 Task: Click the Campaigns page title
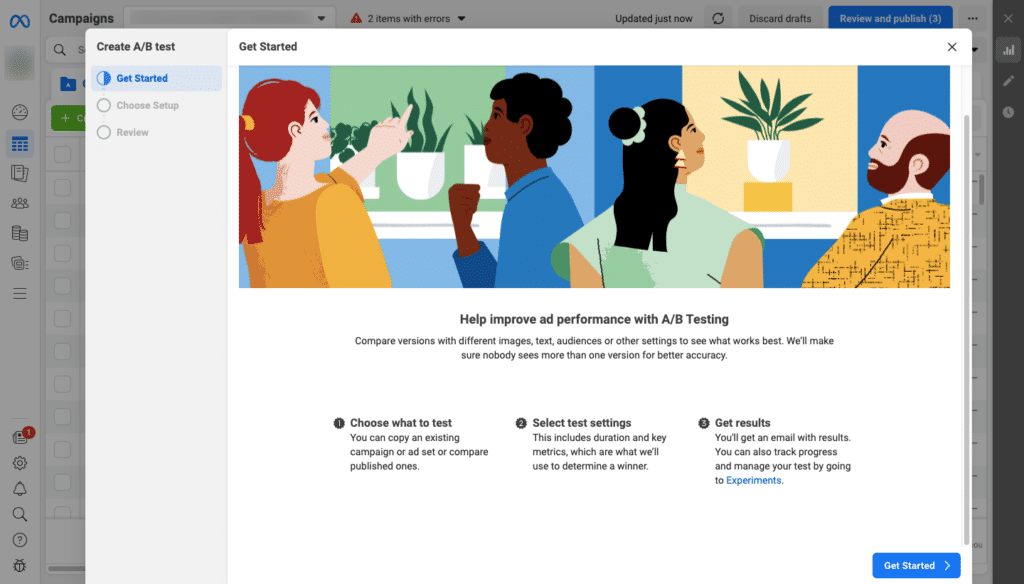click(82, 18)
